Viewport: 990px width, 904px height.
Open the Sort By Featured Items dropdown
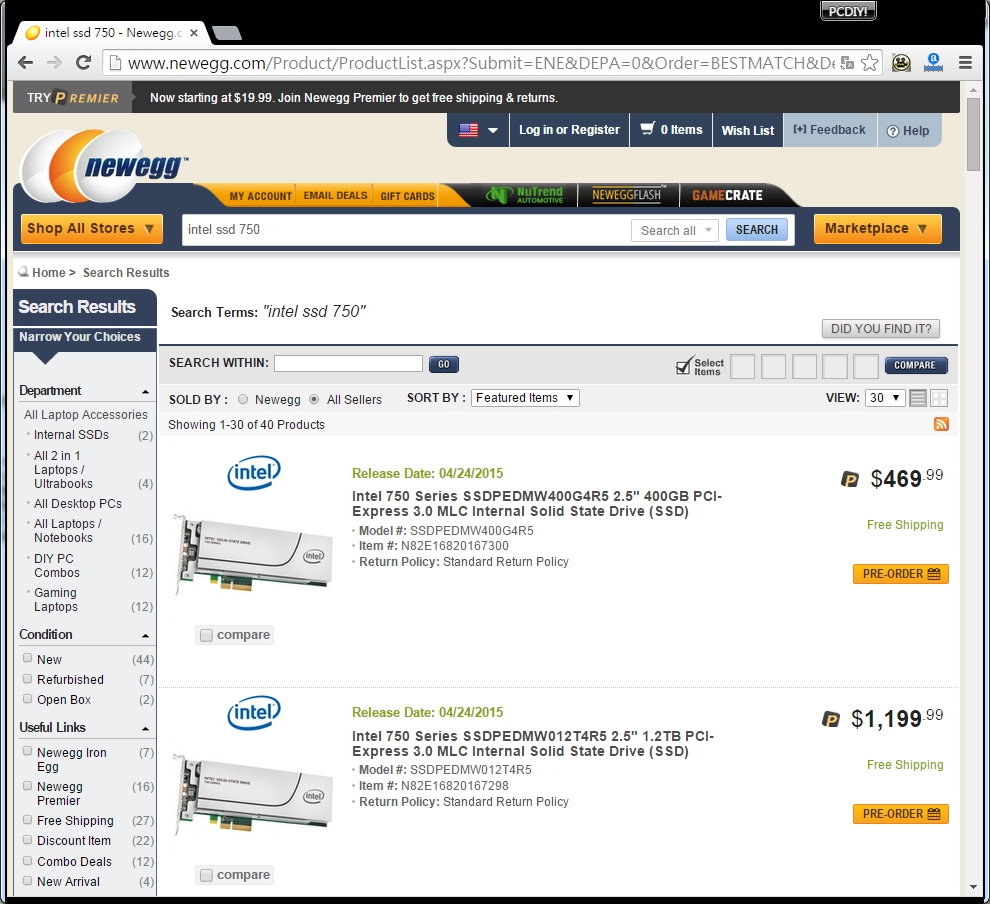525,398
